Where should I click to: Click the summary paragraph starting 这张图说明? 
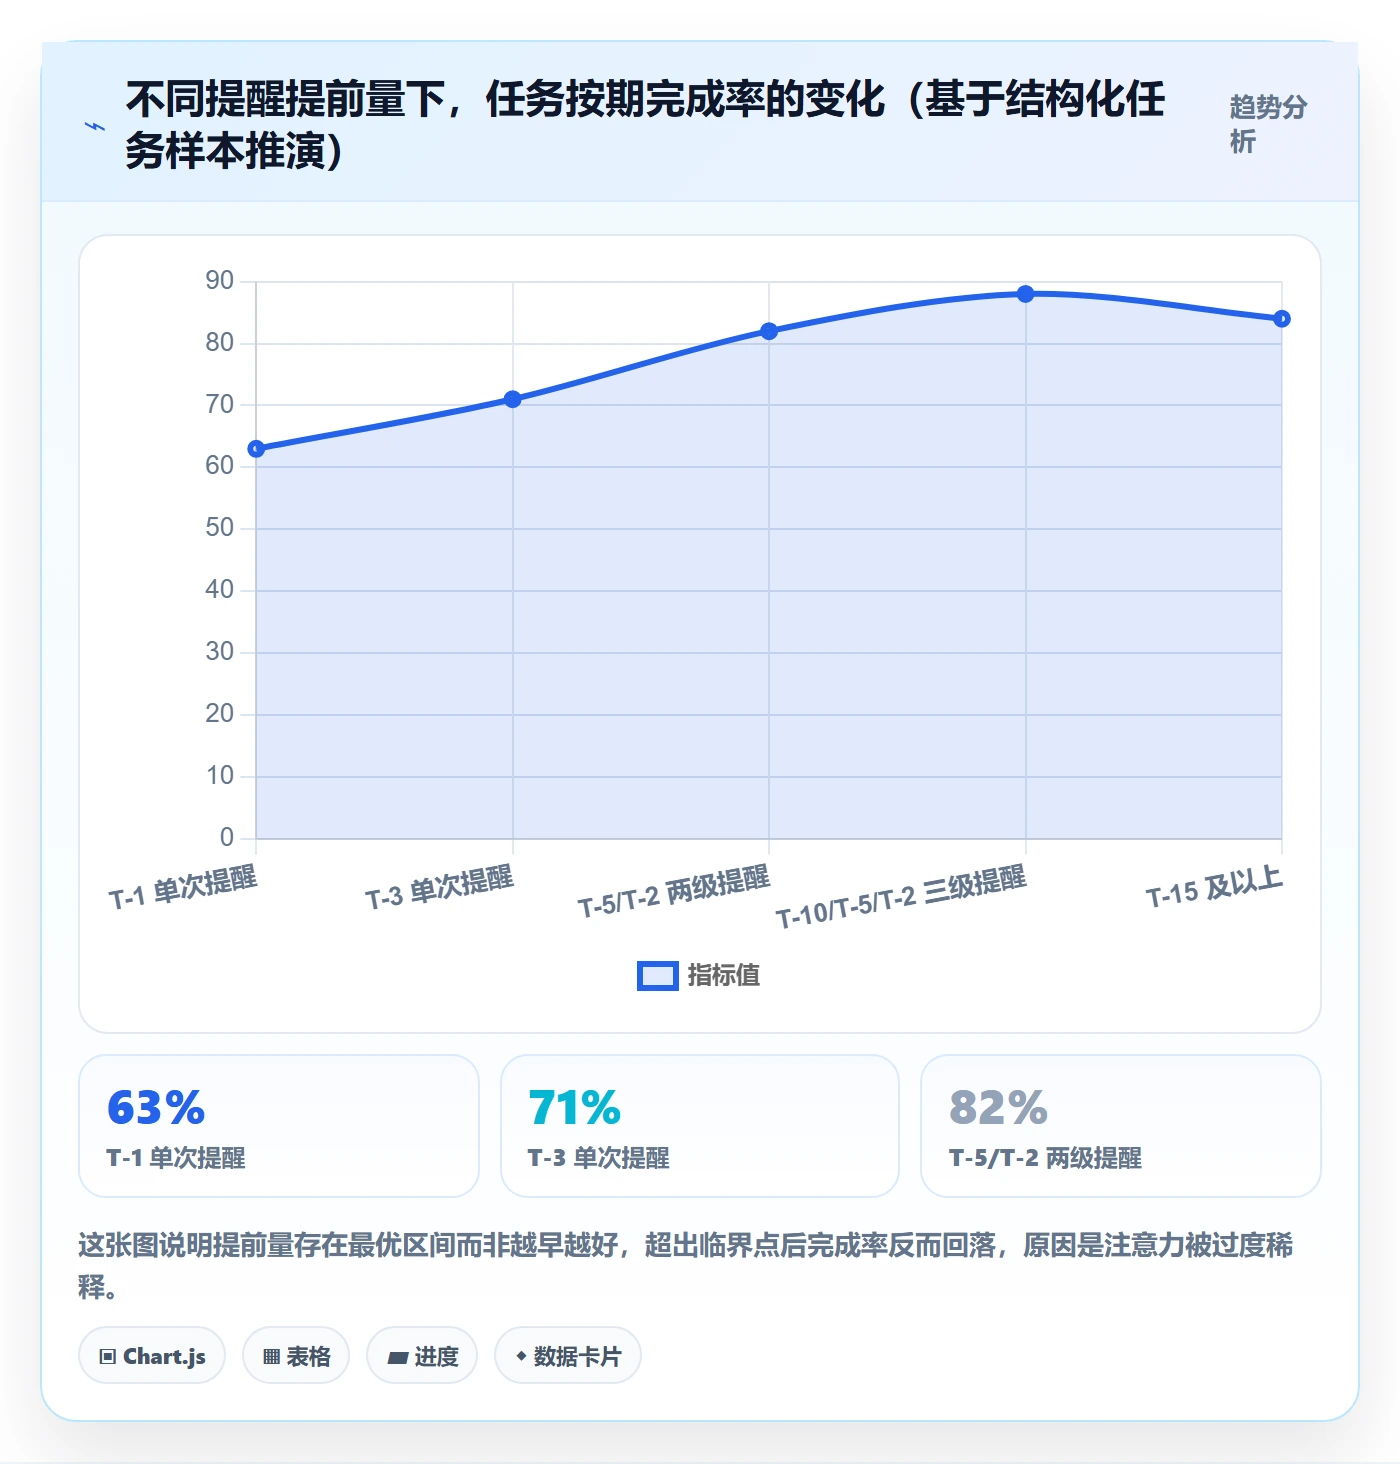click(x=686, y=1265)
